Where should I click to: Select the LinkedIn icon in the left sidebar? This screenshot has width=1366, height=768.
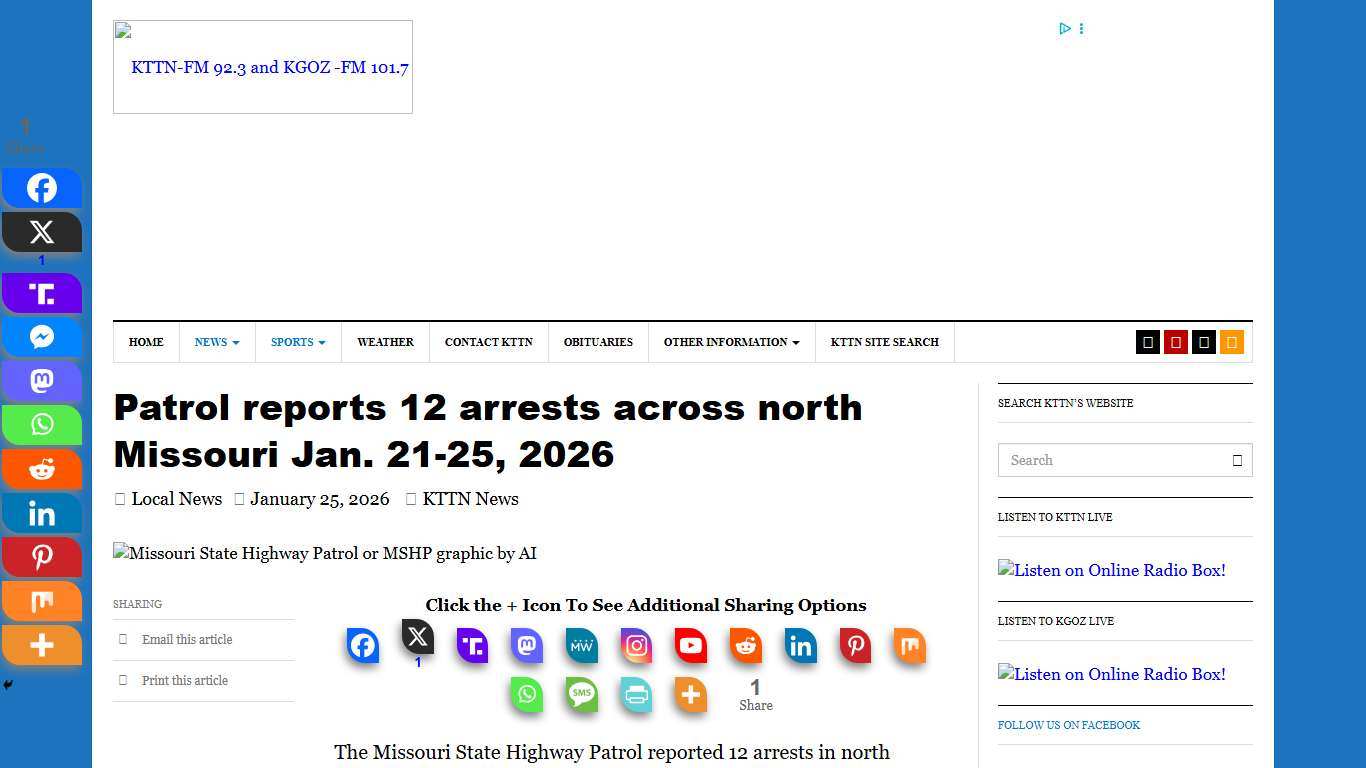coord(42,513)
